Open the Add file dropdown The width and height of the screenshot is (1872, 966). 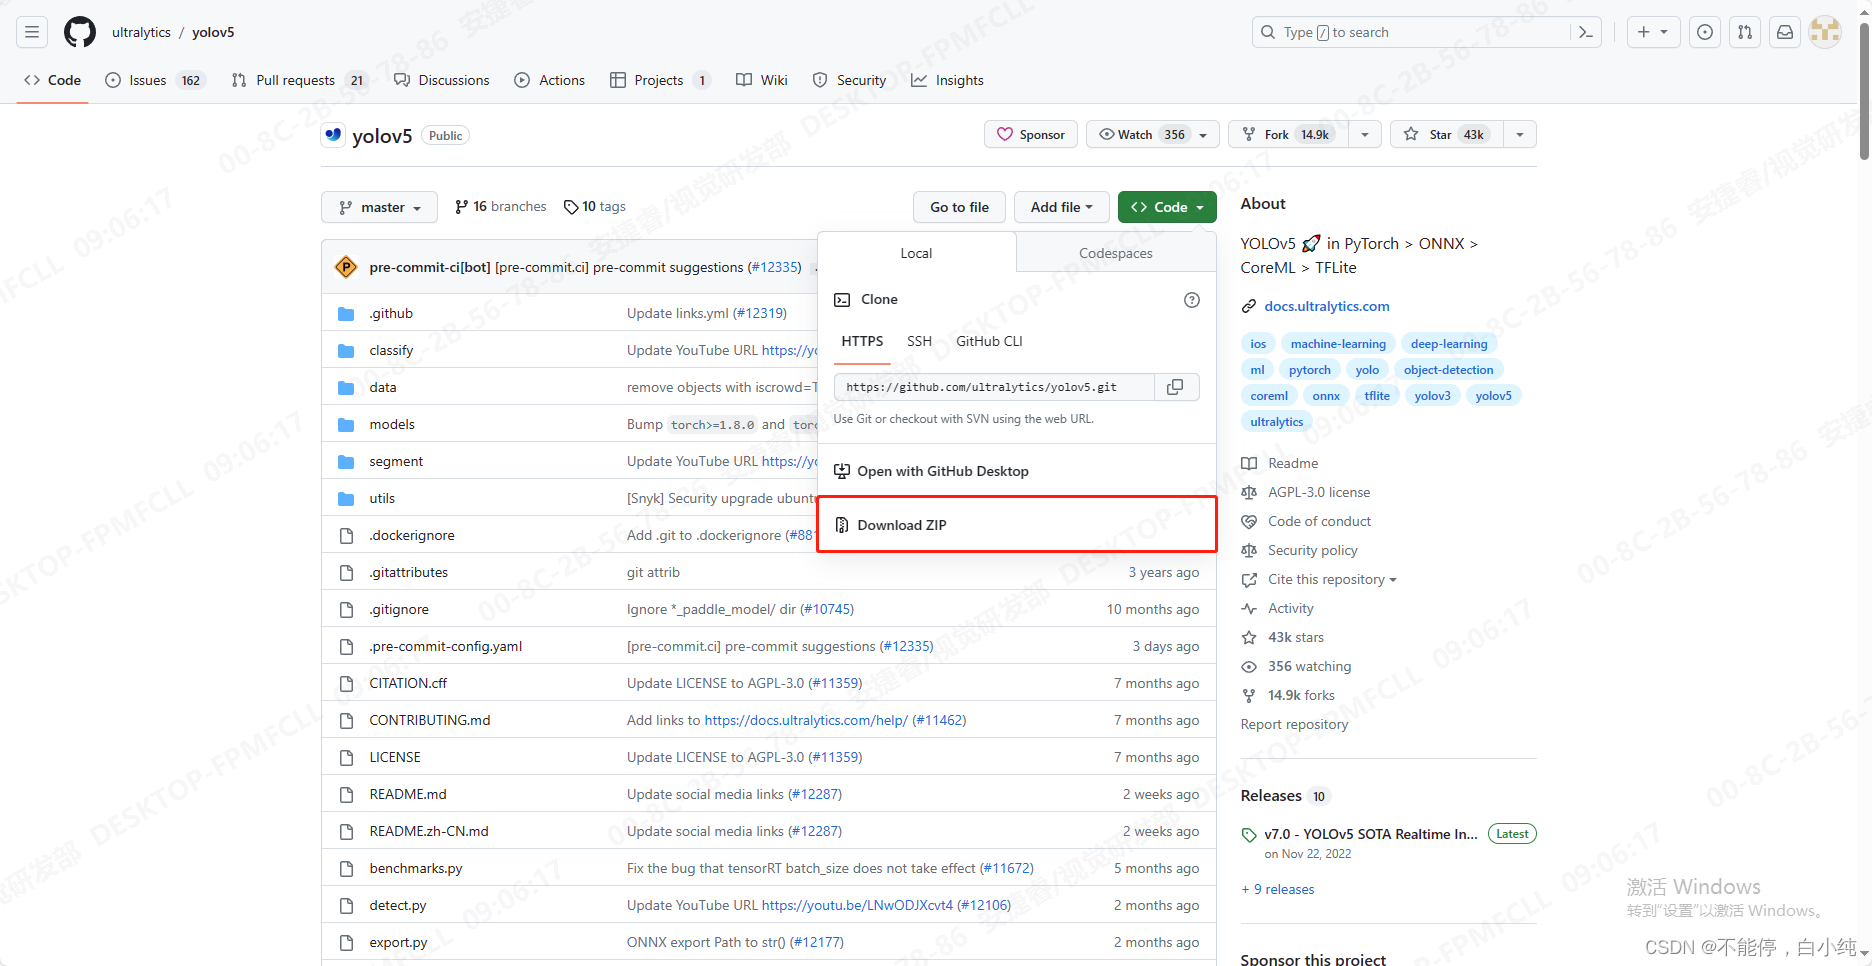click(1061, 207)
